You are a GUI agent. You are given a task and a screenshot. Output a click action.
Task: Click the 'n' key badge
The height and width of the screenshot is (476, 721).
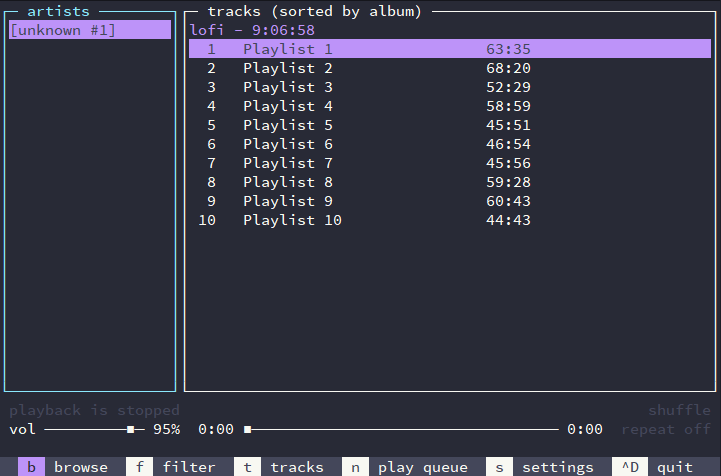[x=355, y=467]
